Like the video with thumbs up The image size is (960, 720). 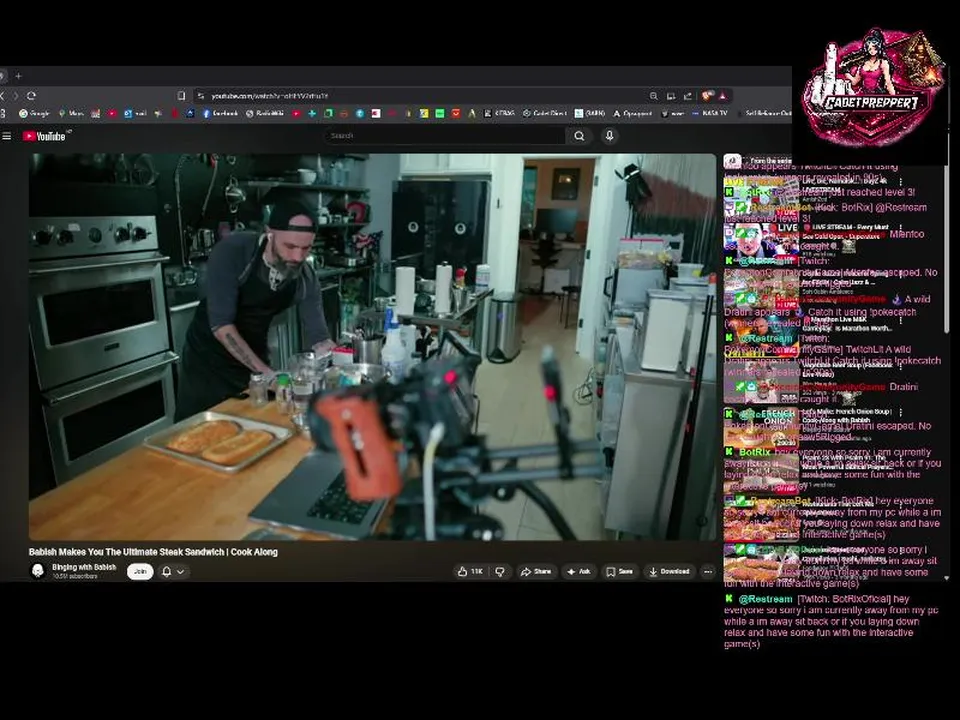463,572
